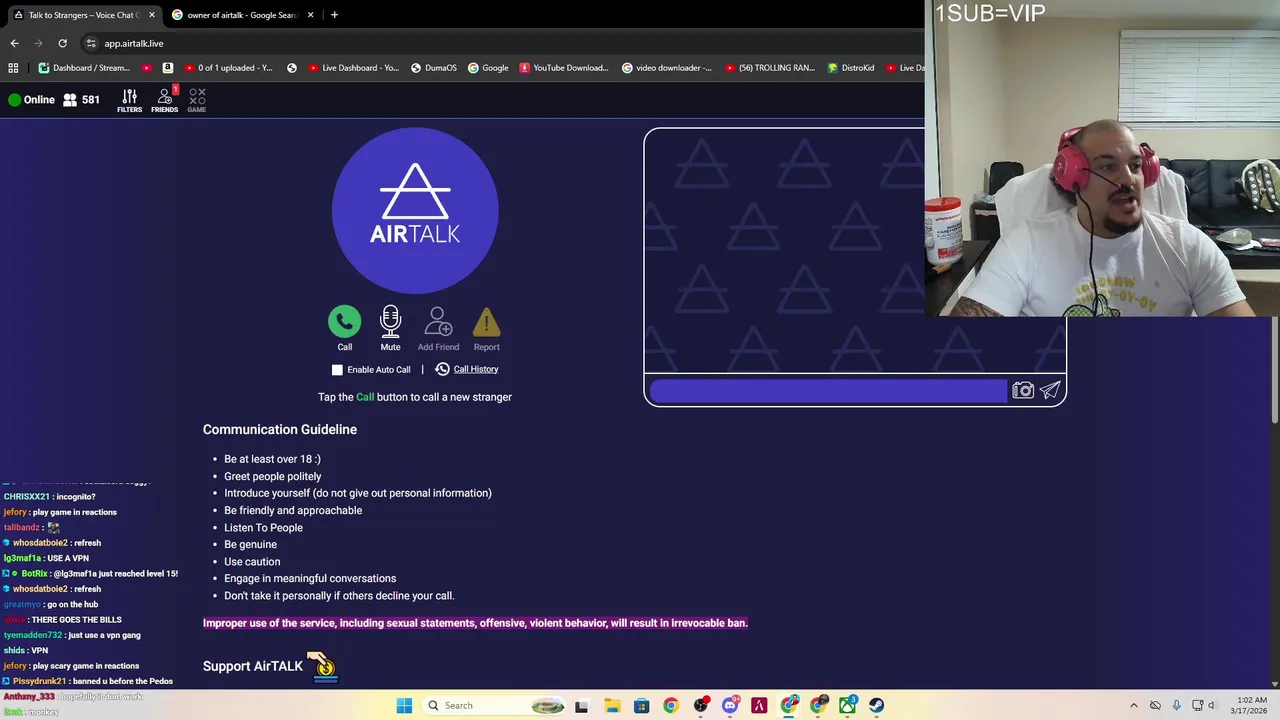The height and width of the screenshot is (720, 1280).
Task: Click the Support AirTALK heading
Action: (253, 666)
